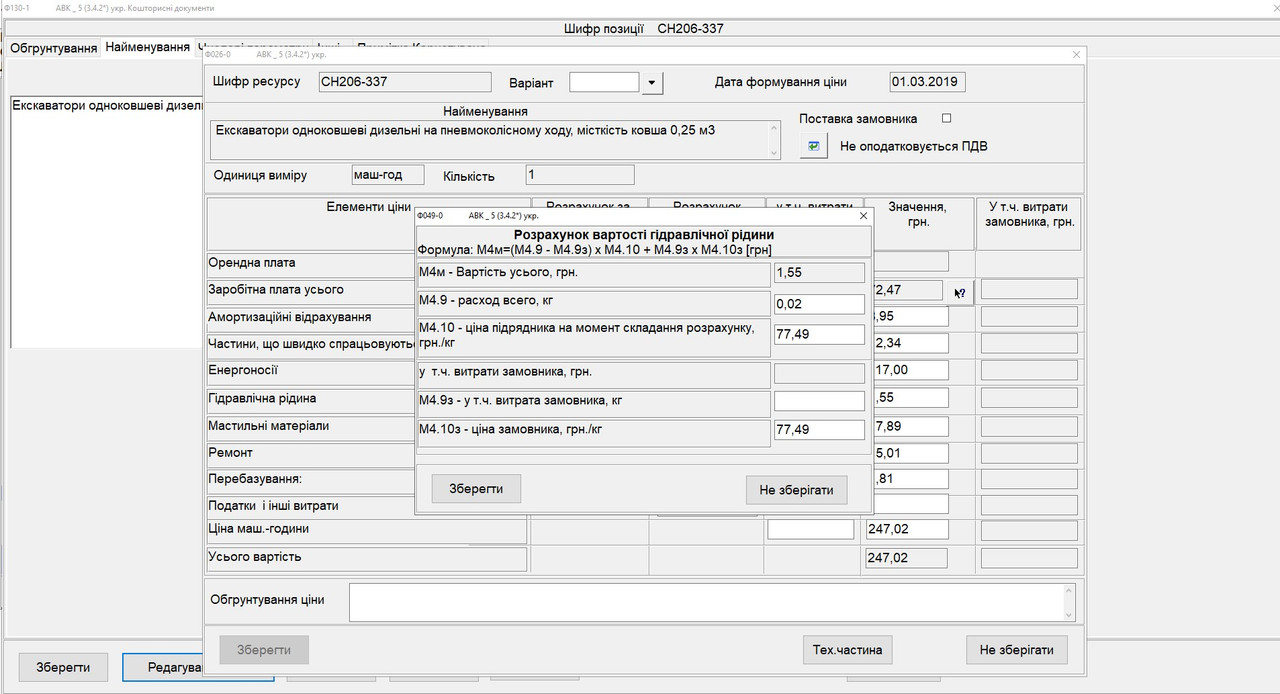The image size is (1280, 694).
Task: Click the Усього вартість value 247,02
Action: pos(907,558)
